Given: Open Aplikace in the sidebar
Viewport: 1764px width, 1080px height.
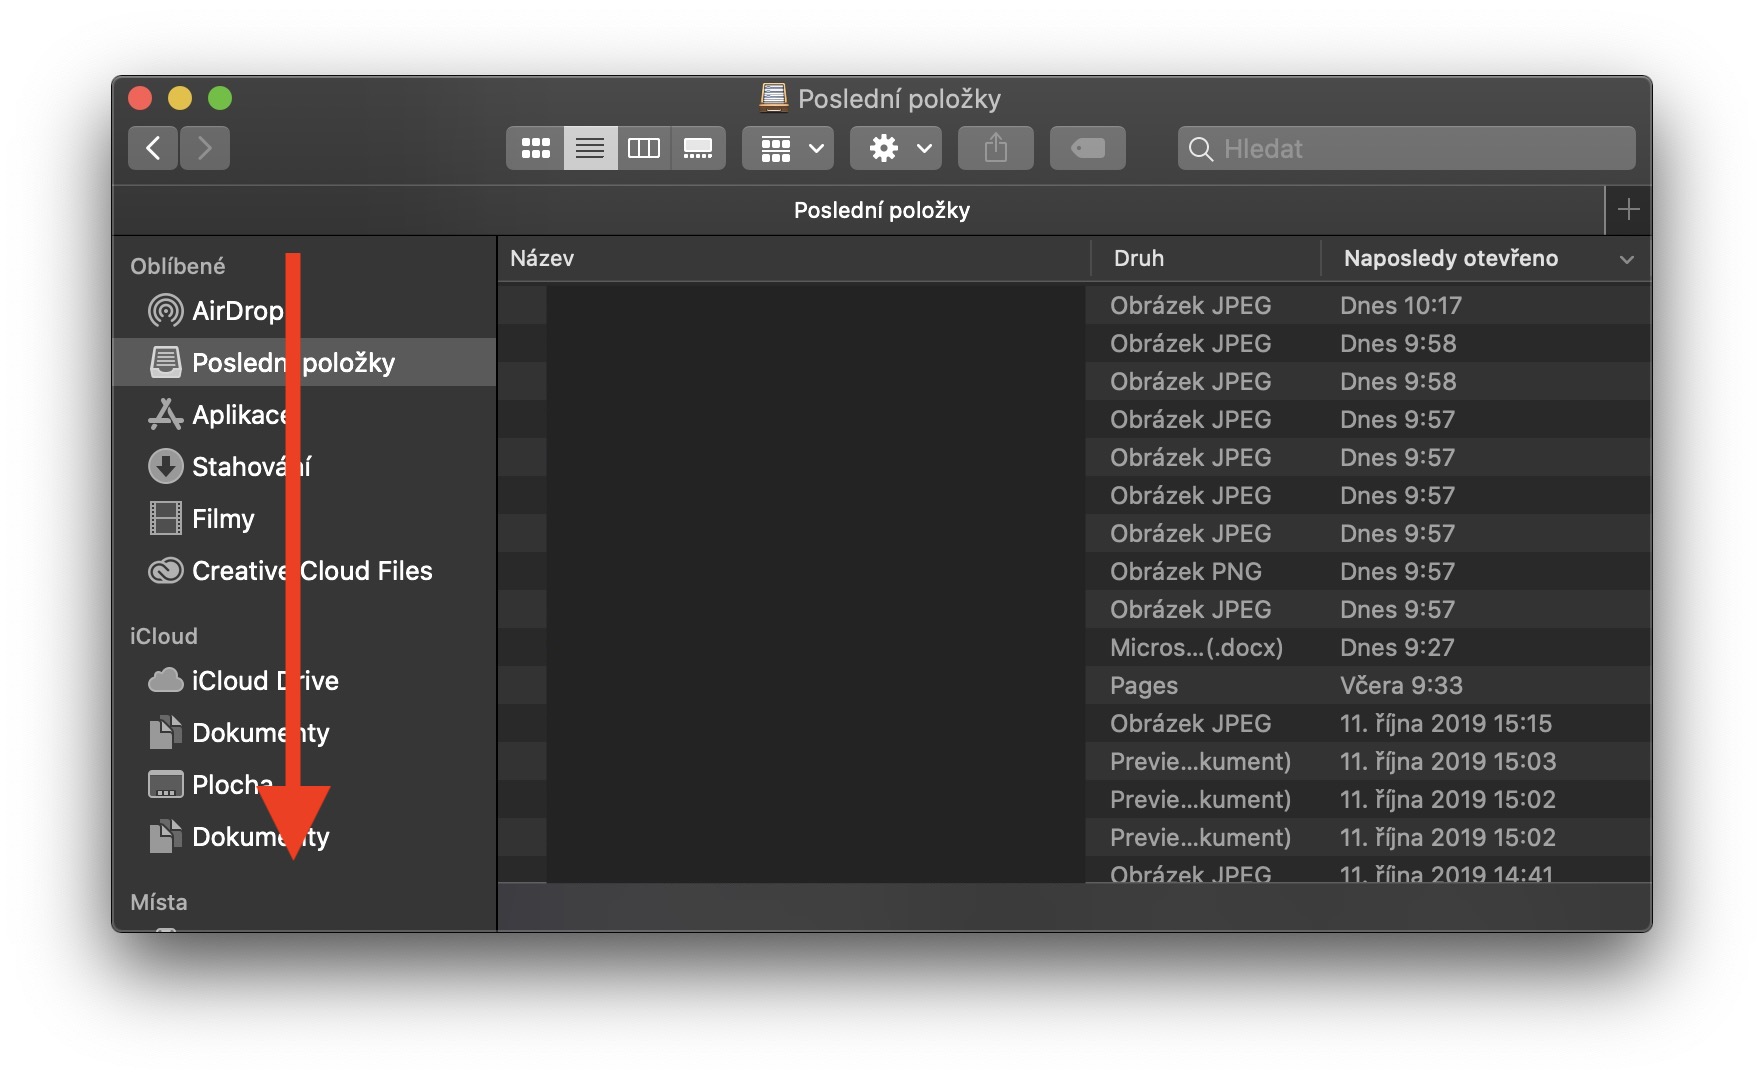Looking at the screenshot, I should click(x=304, y=414).
